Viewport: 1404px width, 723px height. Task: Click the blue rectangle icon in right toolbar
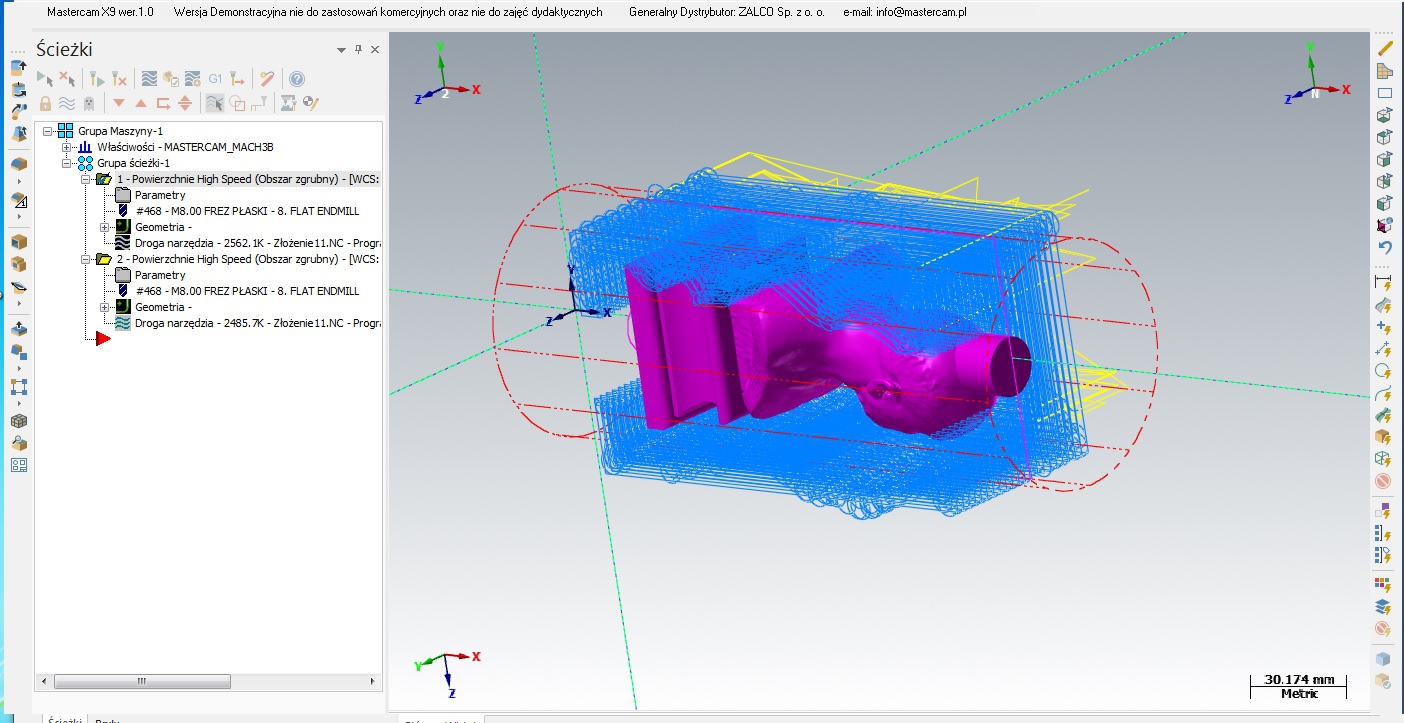[x=1384, y=93]
